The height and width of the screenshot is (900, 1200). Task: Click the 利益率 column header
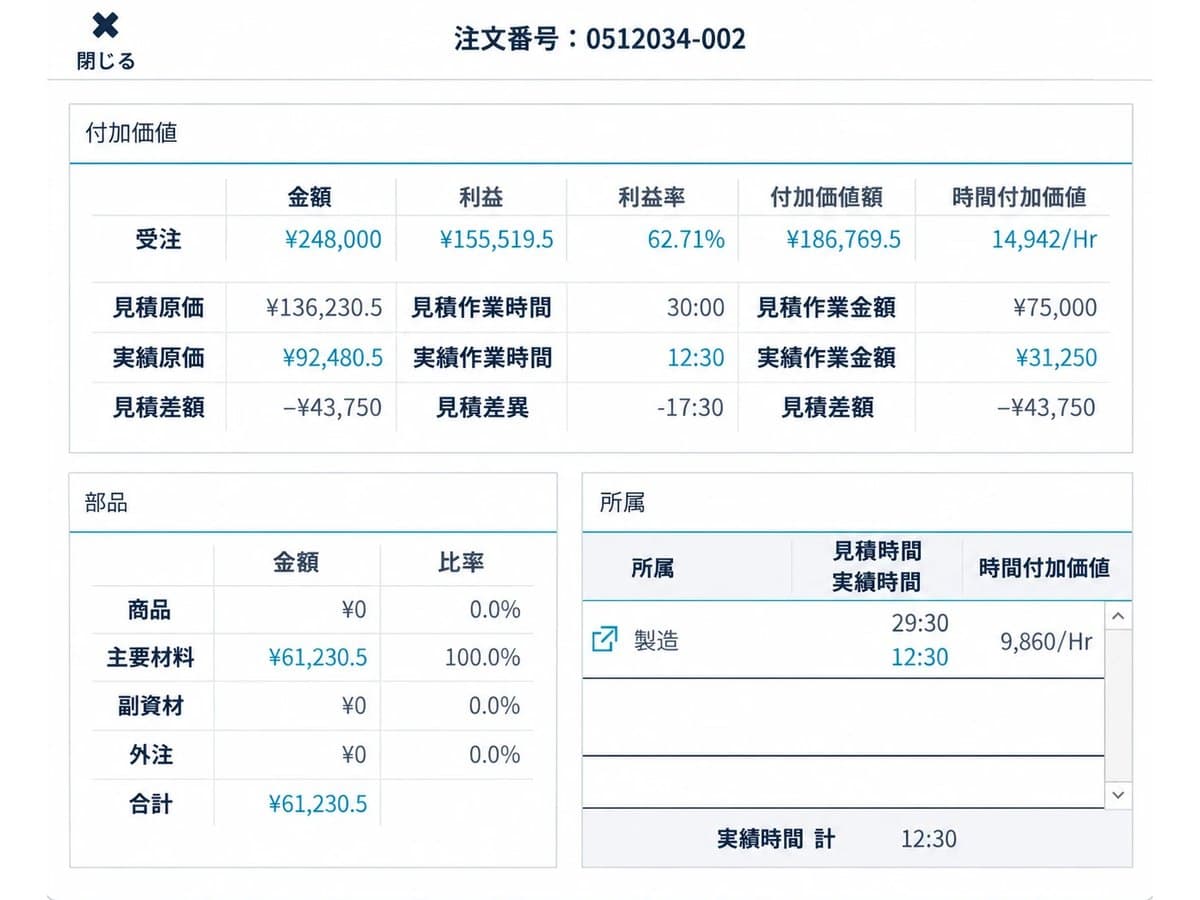click(652, 197)
